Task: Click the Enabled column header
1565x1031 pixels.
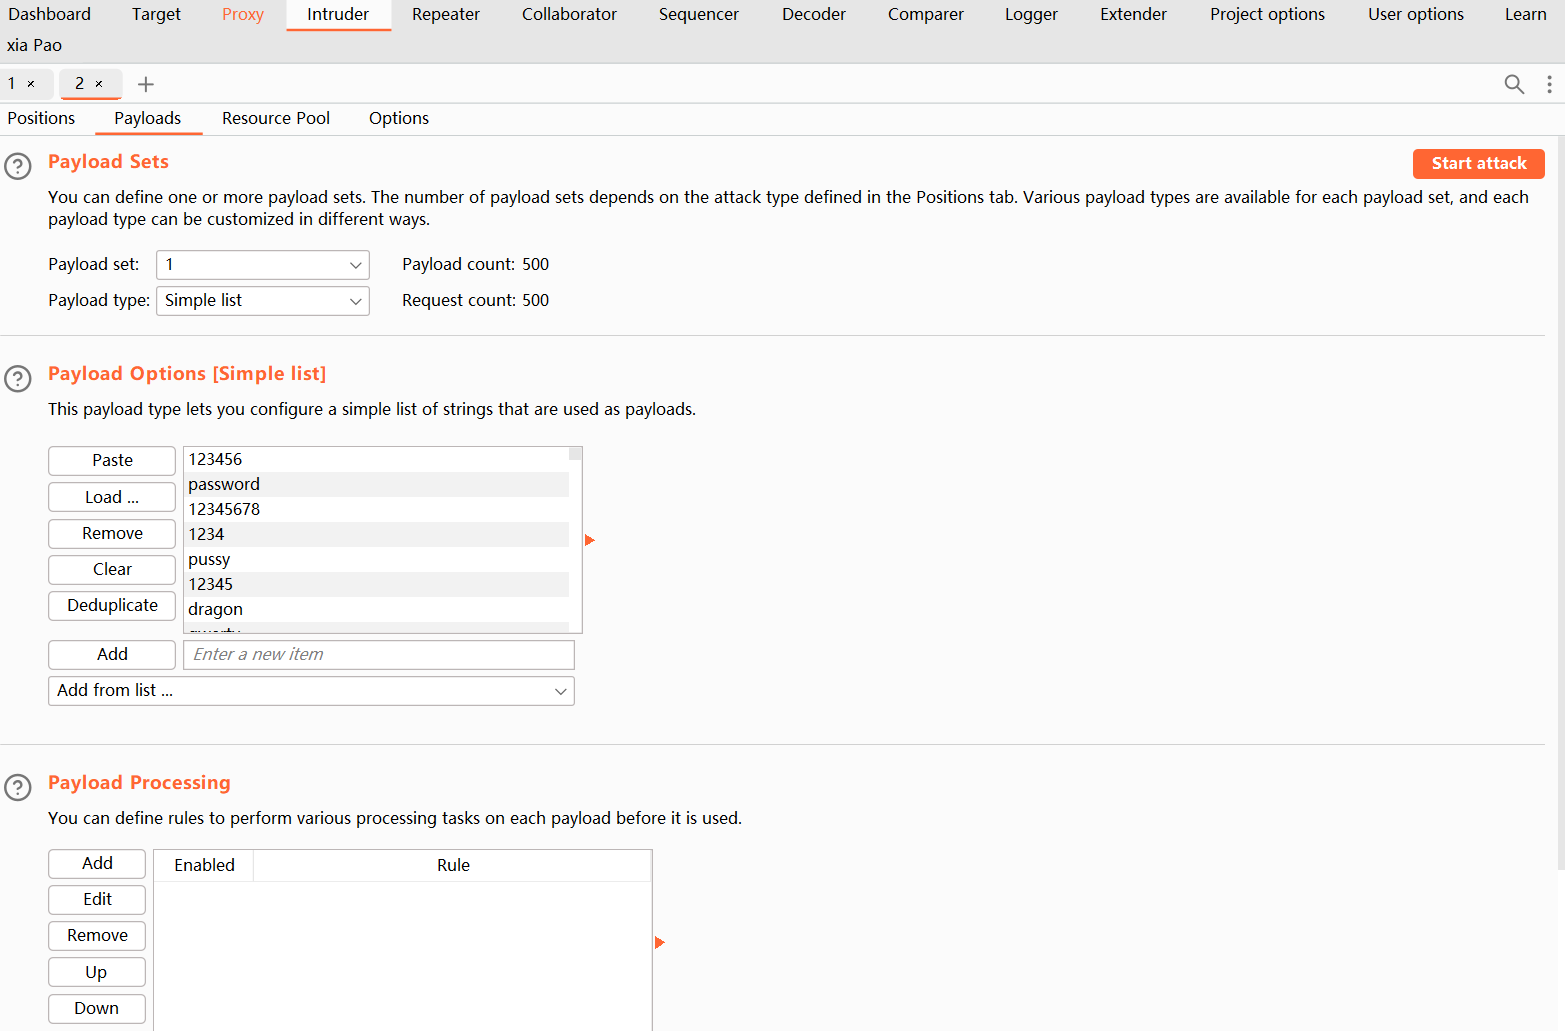Action: click(204, 865)
